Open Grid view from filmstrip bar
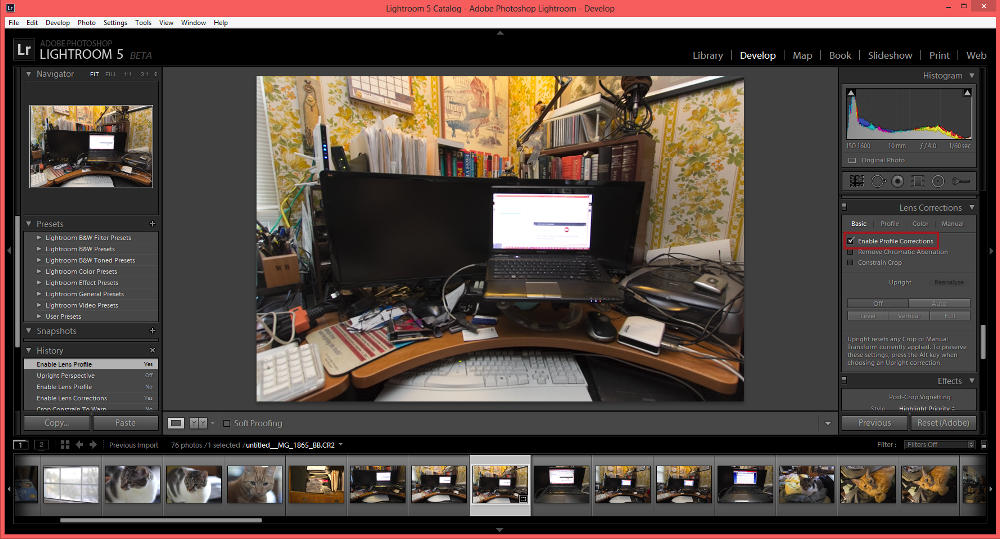 pyautogui.click(x=64, y=445)
